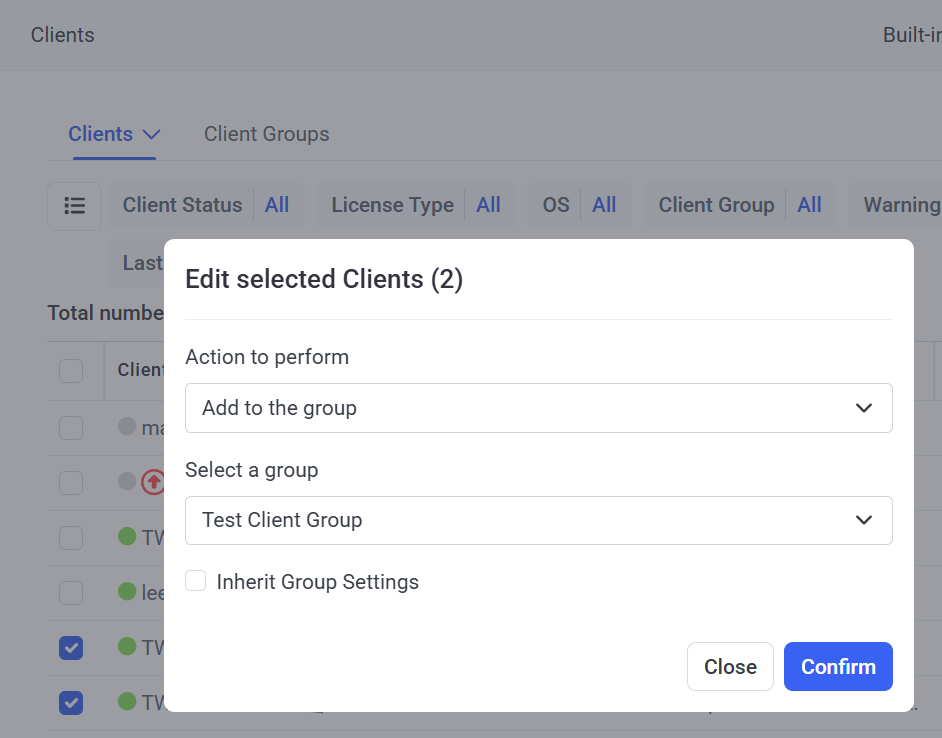Open the Client Status filter dropdown
Screen dimensions: 942x738
pyautogui.click(x=205, y=205)
